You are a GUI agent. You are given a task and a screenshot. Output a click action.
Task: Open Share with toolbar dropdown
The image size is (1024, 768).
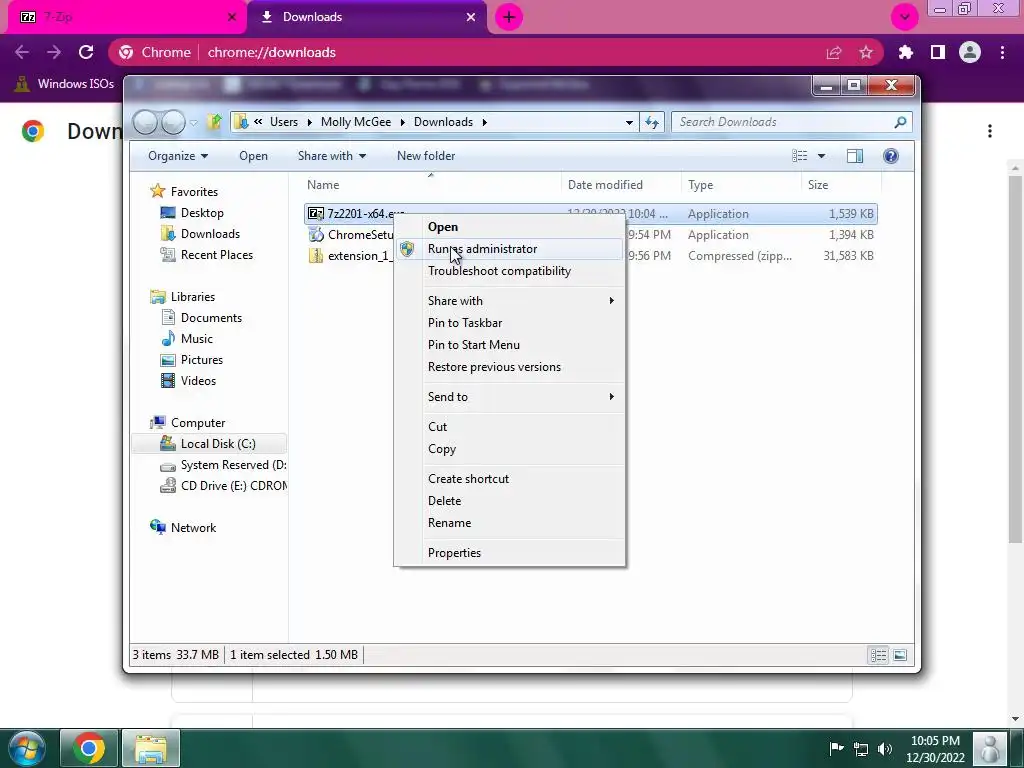(332, 156)
